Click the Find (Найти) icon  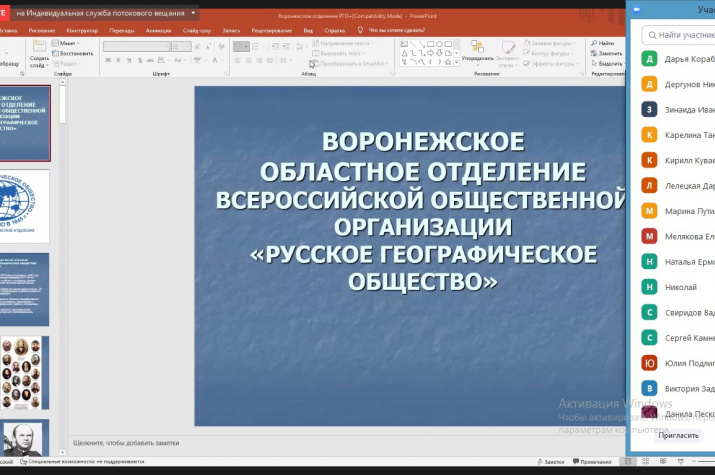(x=594, y=43)
